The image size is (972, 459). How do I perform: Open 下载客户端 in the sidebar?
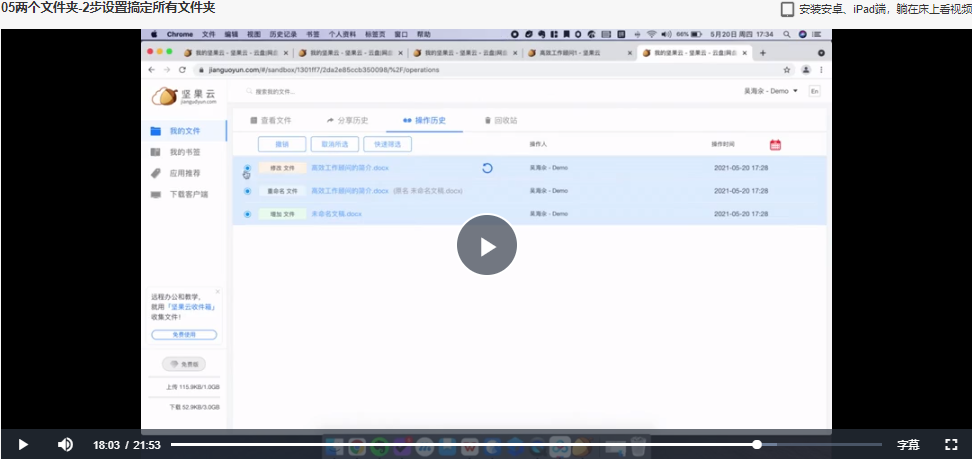coord(188,194)
